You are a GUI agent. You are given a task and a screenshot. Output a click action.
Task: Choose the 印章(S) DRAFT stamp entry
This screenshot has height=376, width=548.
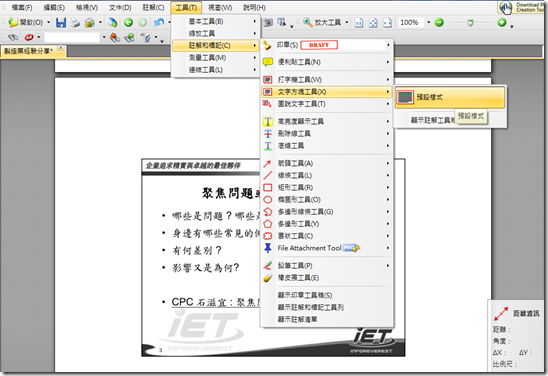[327, 45]
